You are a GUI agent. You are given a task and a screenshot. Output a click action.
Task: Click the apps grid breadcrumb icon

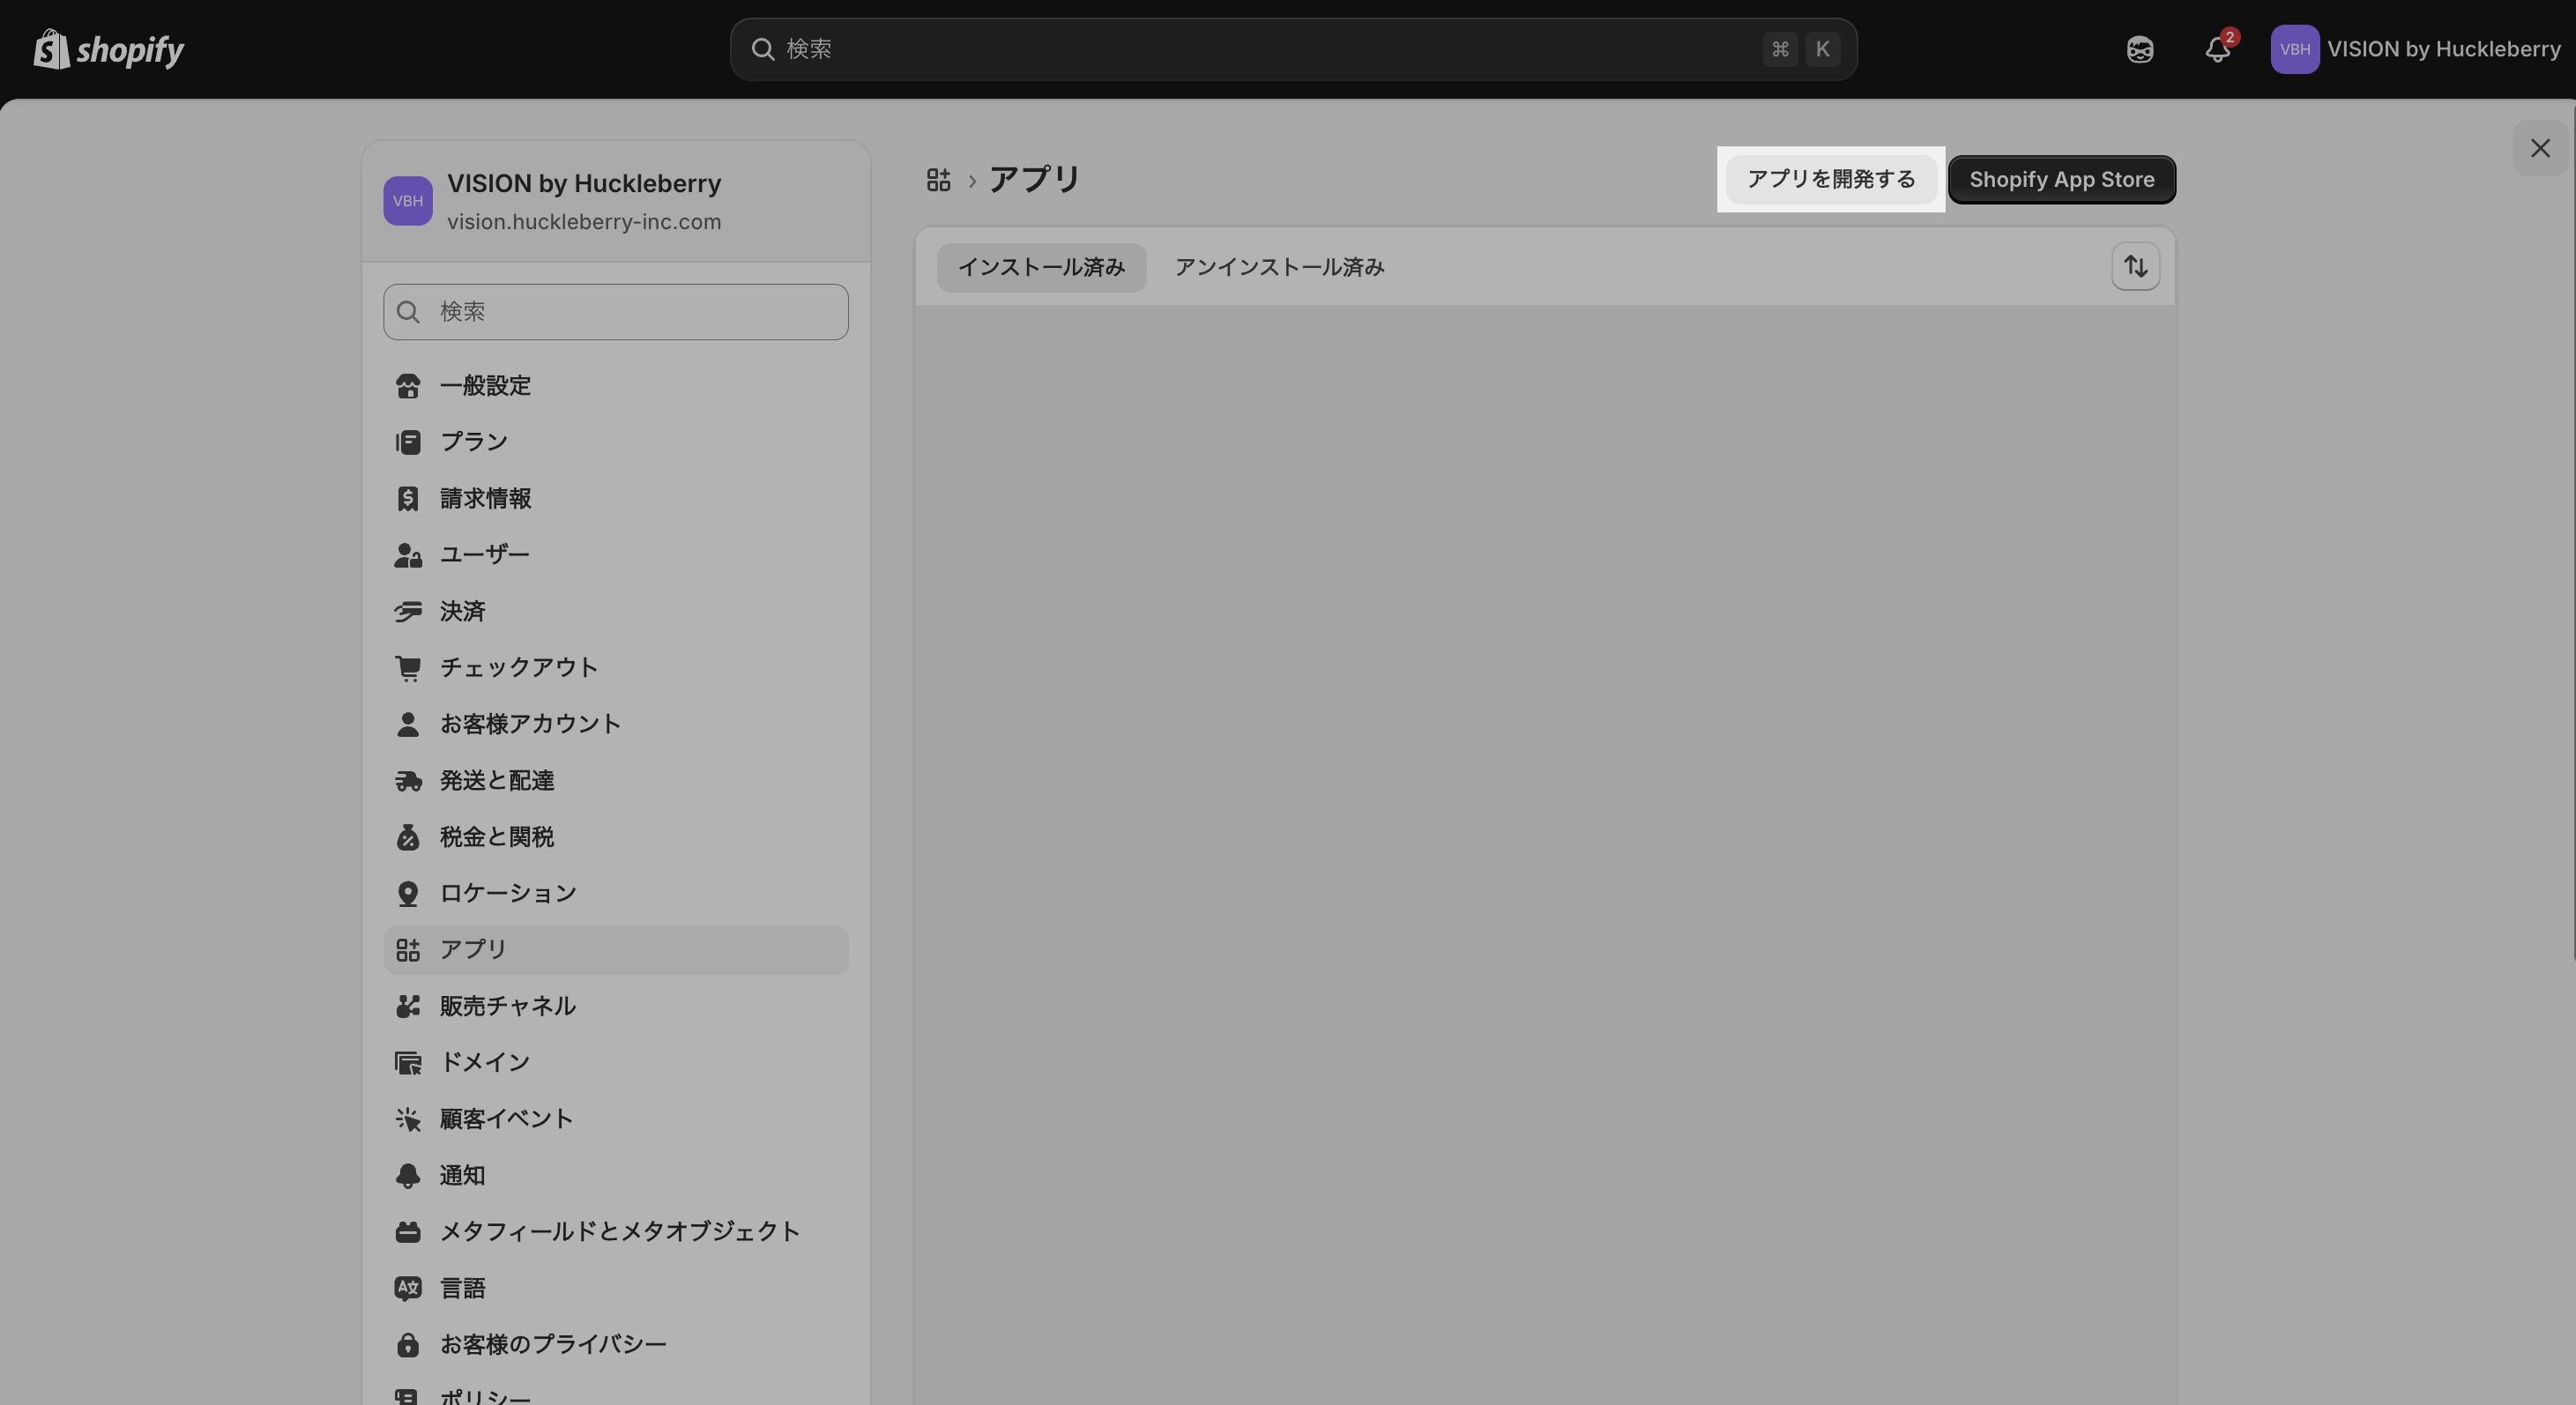coord(938,180)
